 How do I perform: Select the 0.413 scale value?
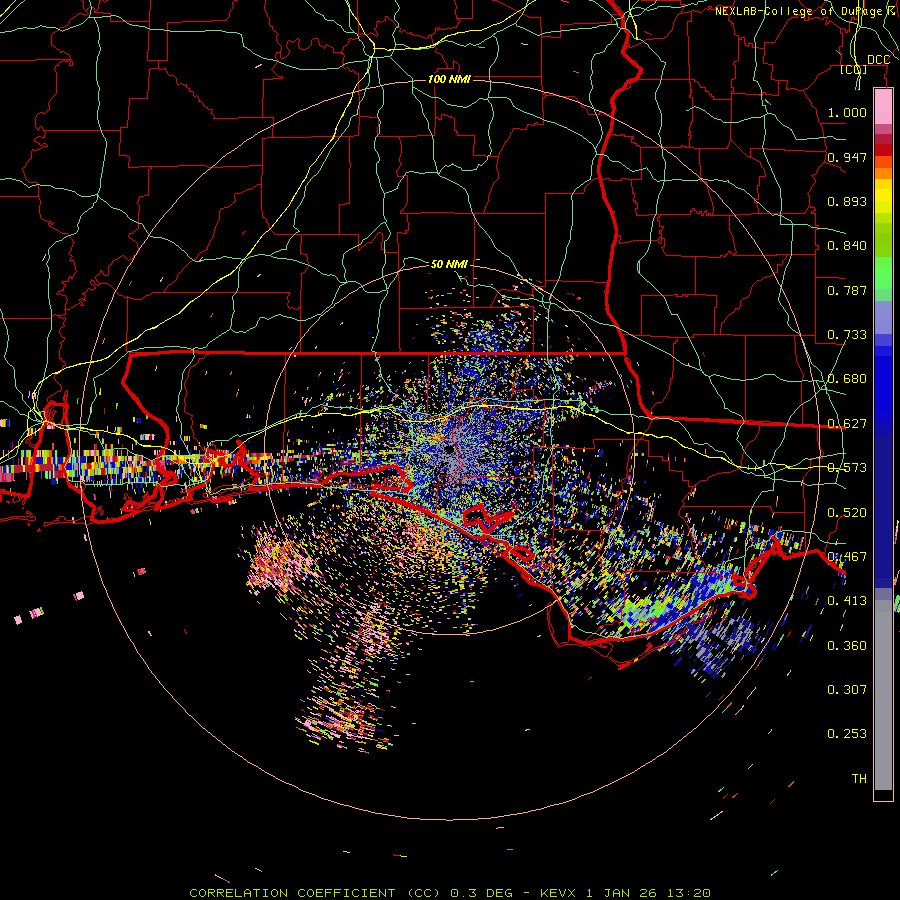click(x=847, y=601)
